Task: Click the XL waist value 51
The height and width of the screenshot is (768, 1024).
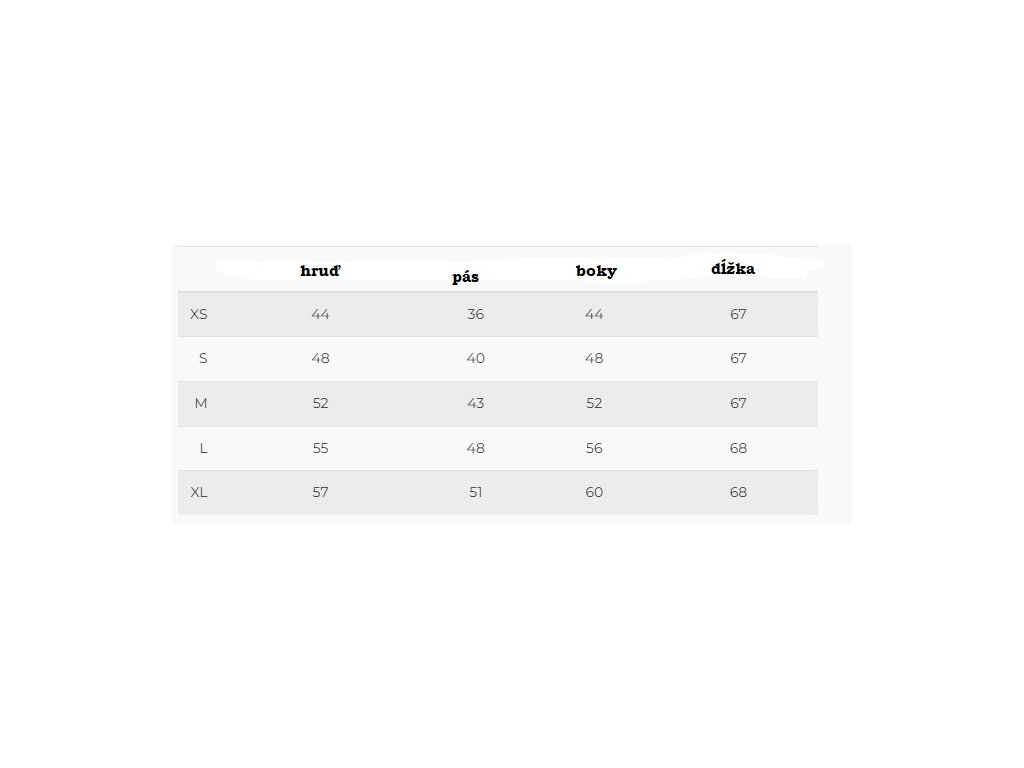Action: 475,492
